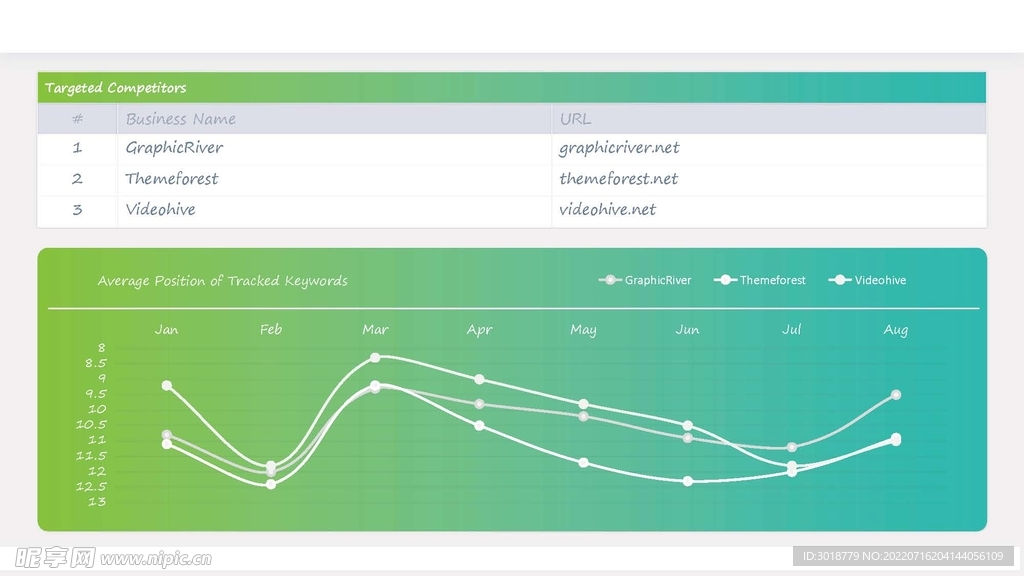Click the Themeforest data point for Mar
Viewport: 1024px width, 576px height.
[375, 357]
